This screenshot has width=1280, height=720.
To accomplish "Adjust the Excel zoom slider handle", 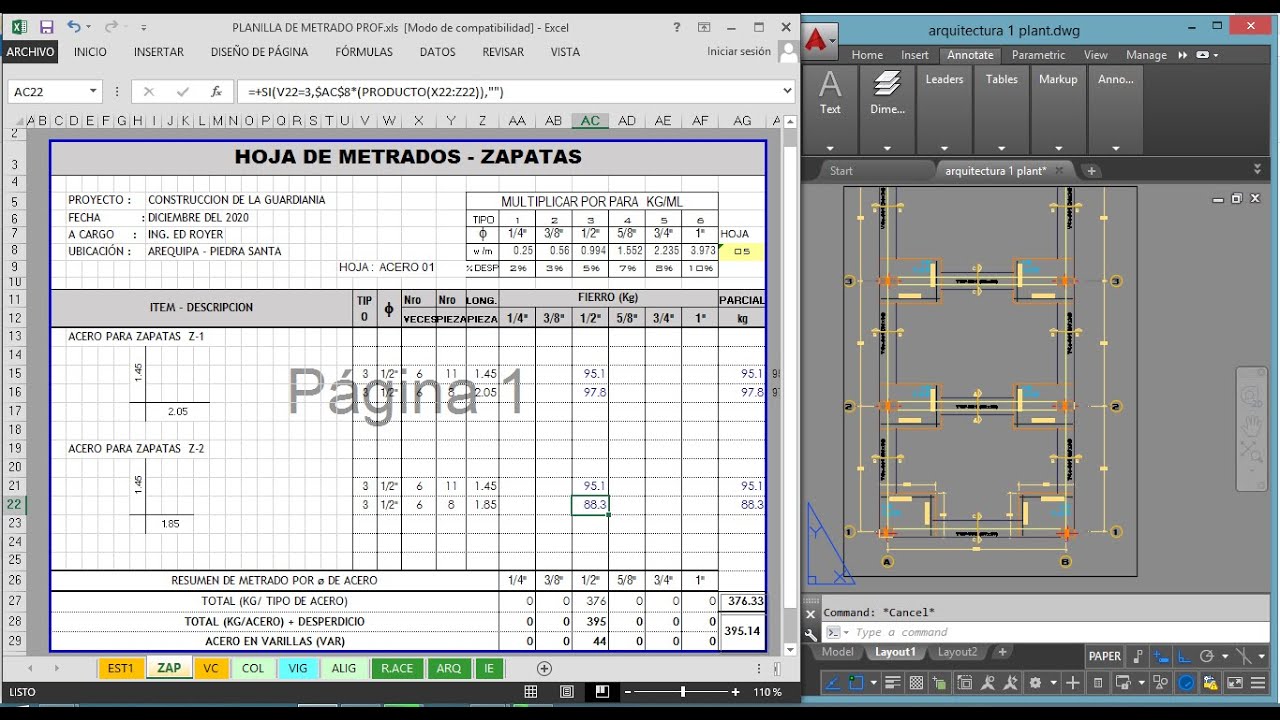I will point(683,691).
